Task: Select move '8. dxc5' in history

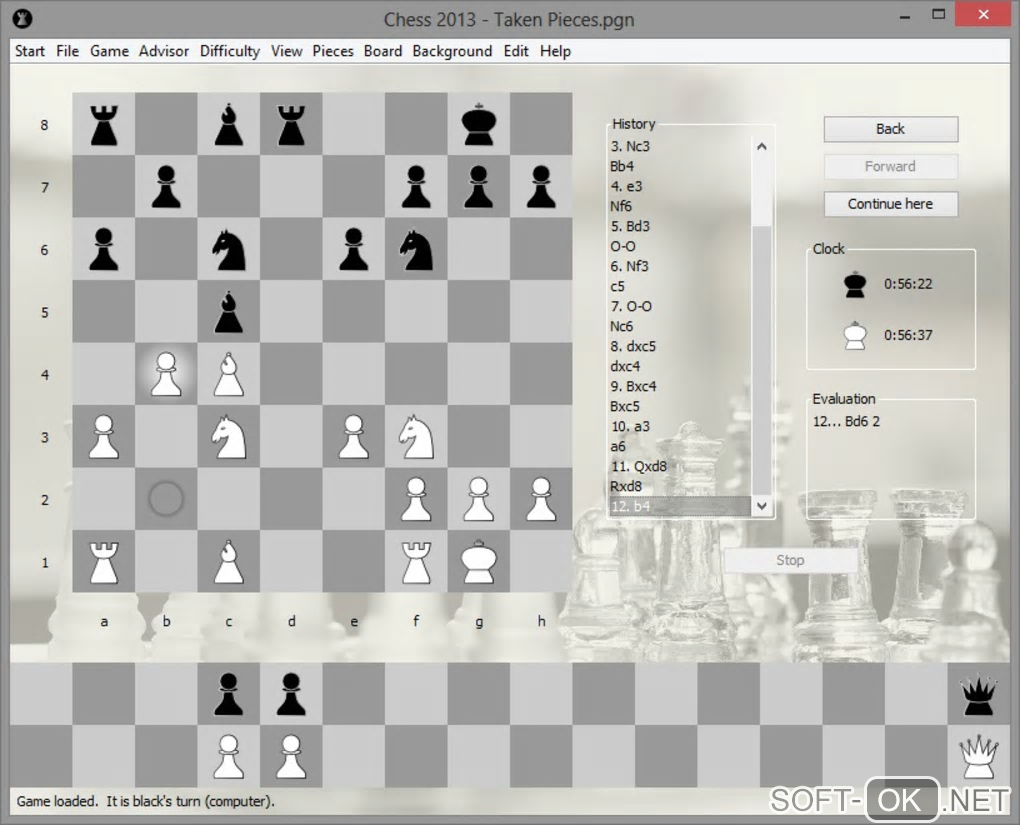Action: tap(633, 346)
